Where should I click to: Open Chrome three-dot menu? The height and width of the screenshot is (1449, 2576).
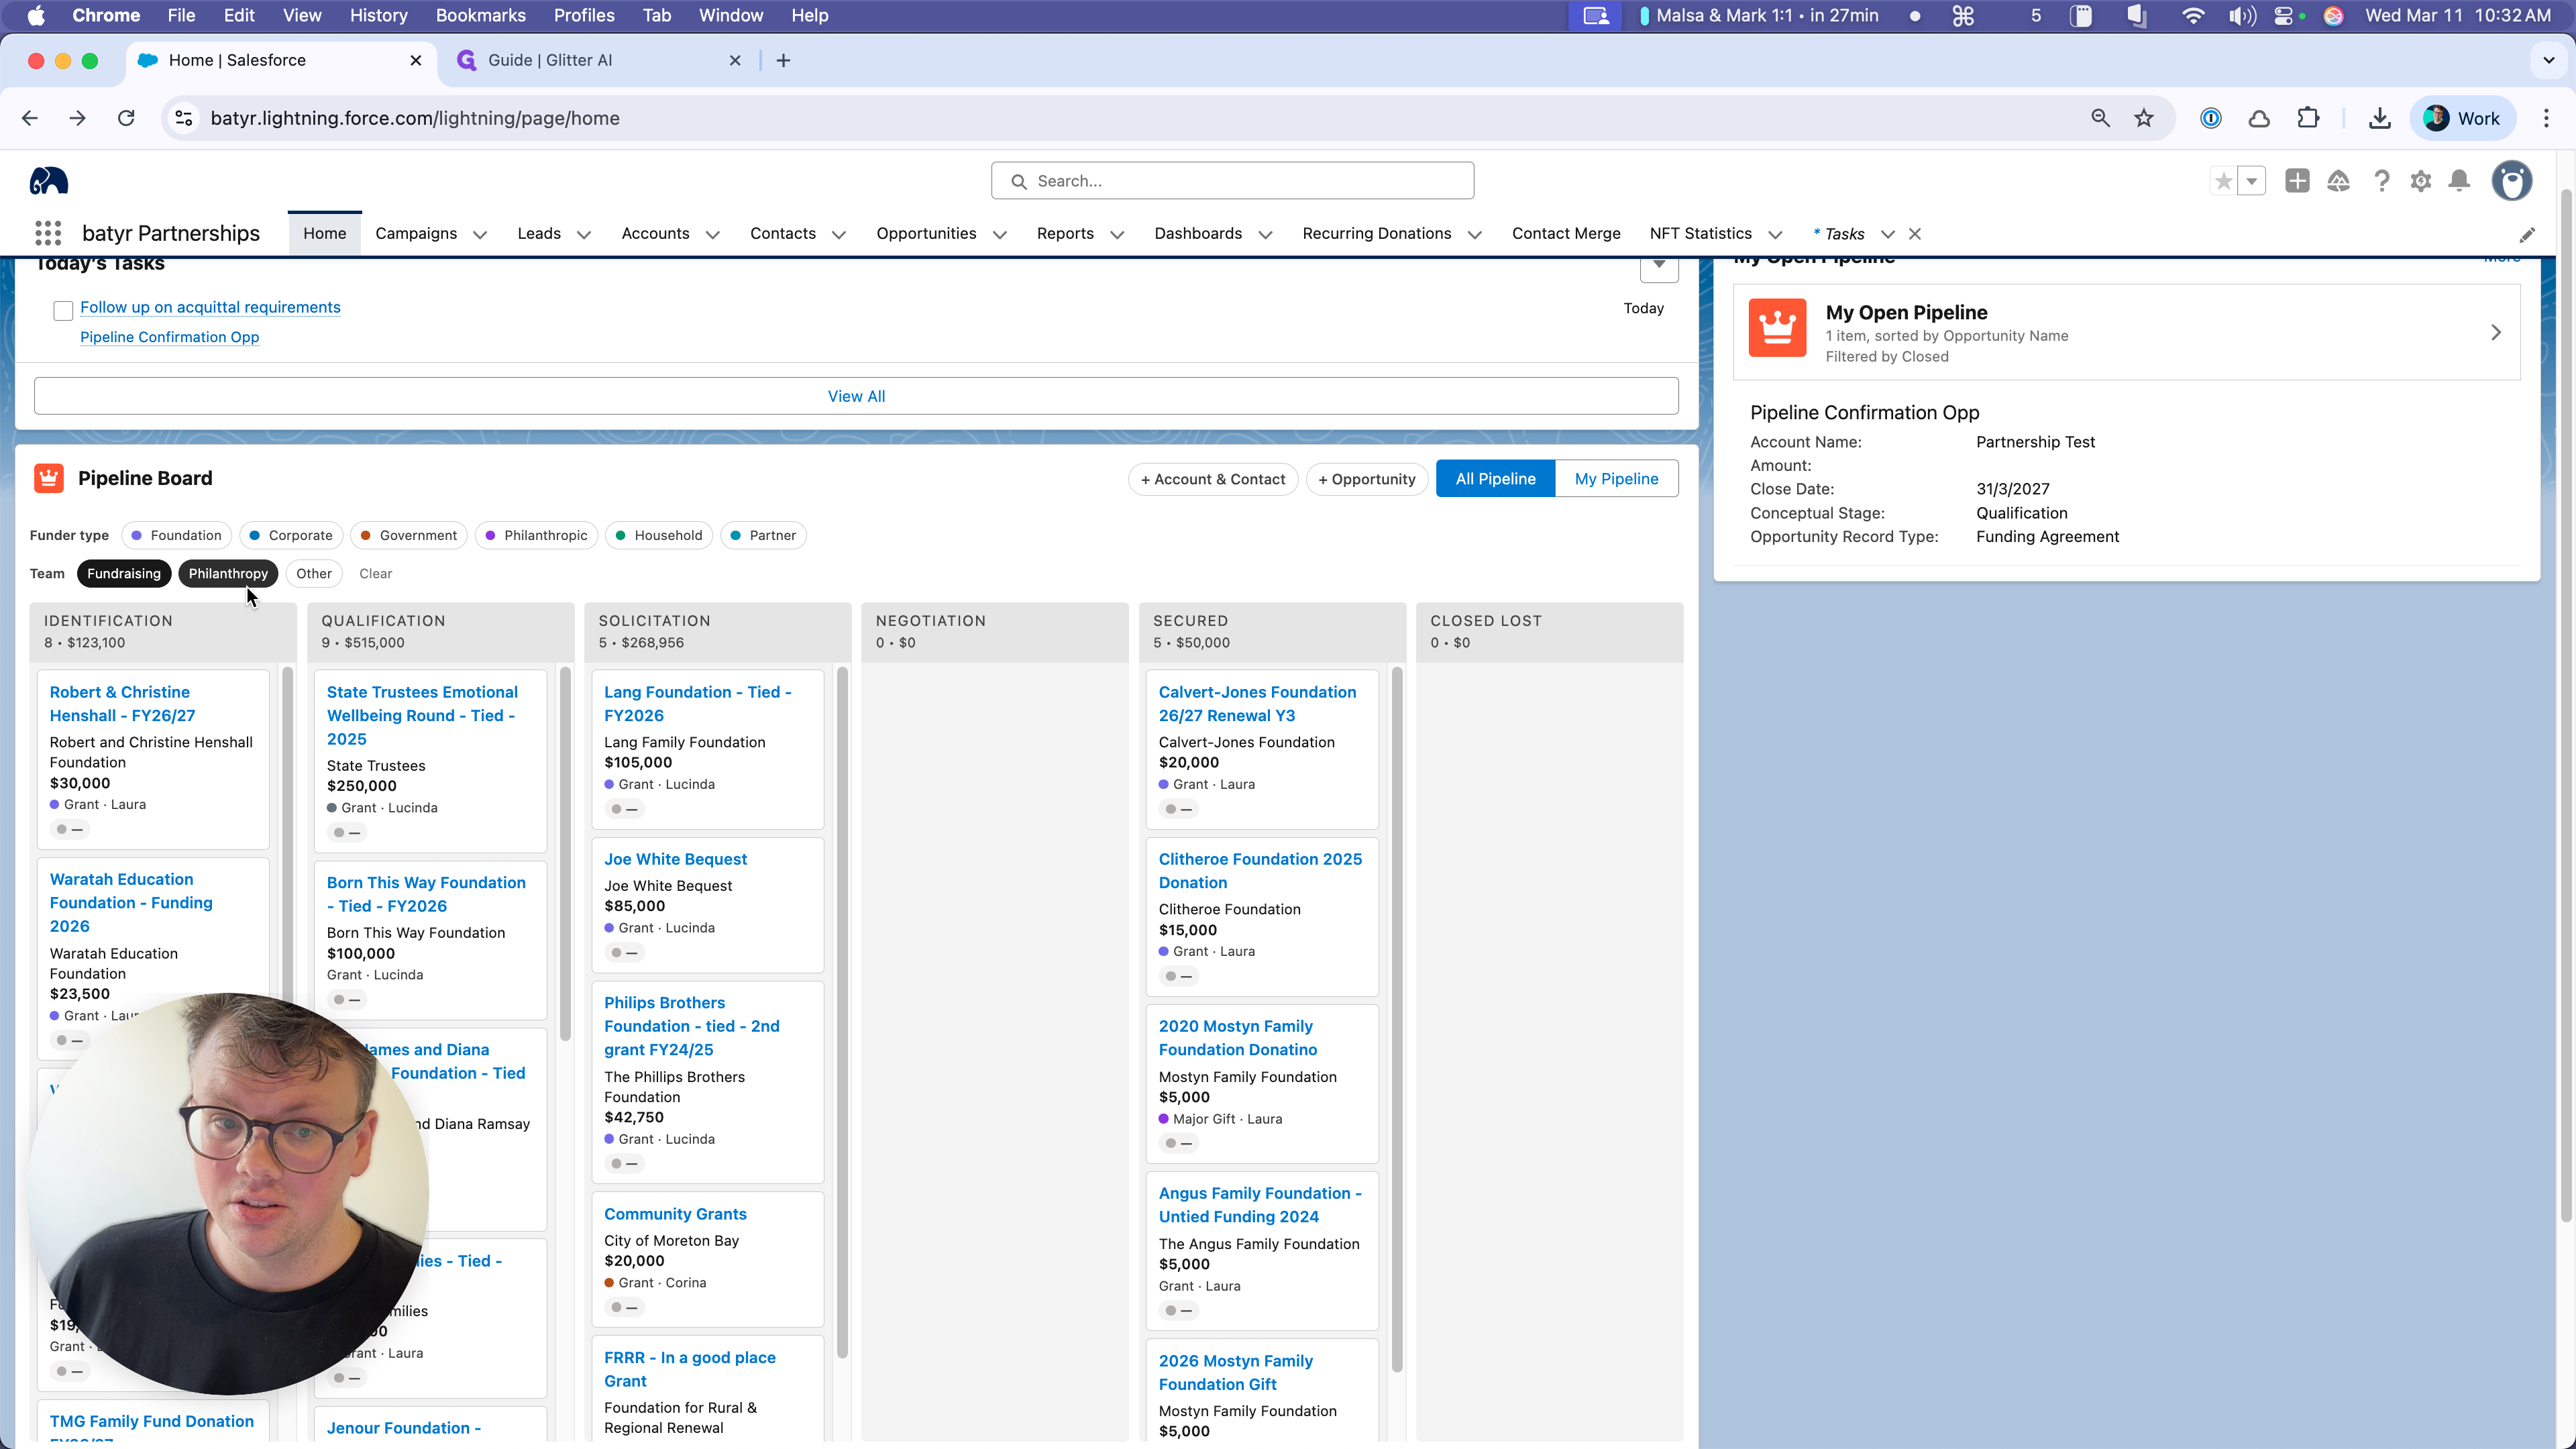tap(2546, 118)
